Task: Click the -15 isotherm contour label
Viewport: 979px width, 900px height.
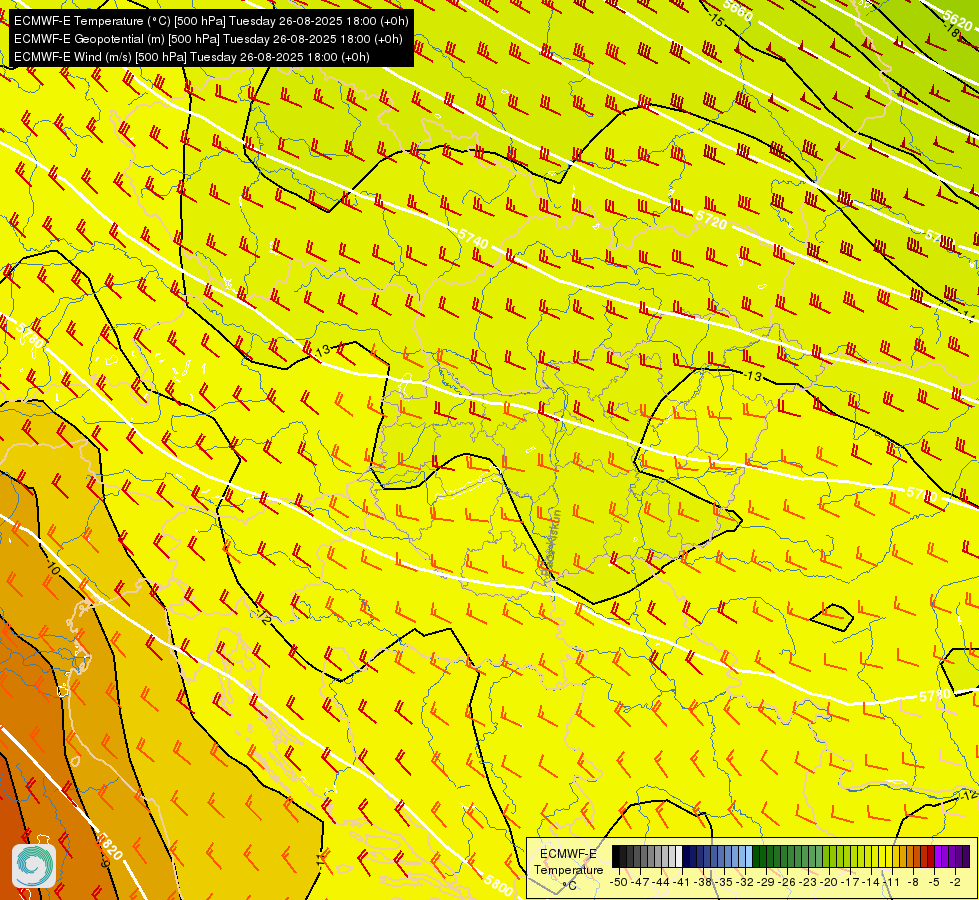Action: tap(717, 20)
